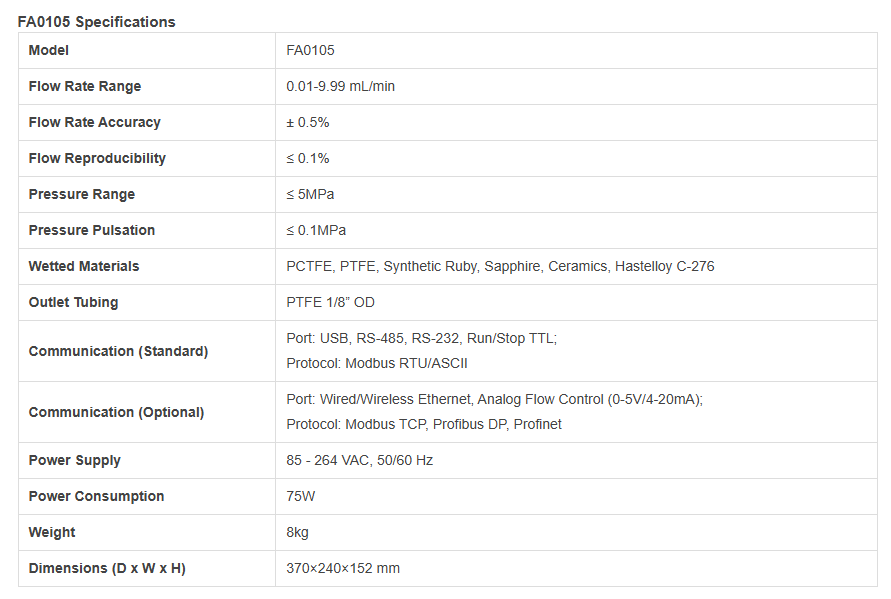The image size is (891, 599).
Task: Click the Wetted Materials label
Action: pyautogui.click(x=84, y=266)
